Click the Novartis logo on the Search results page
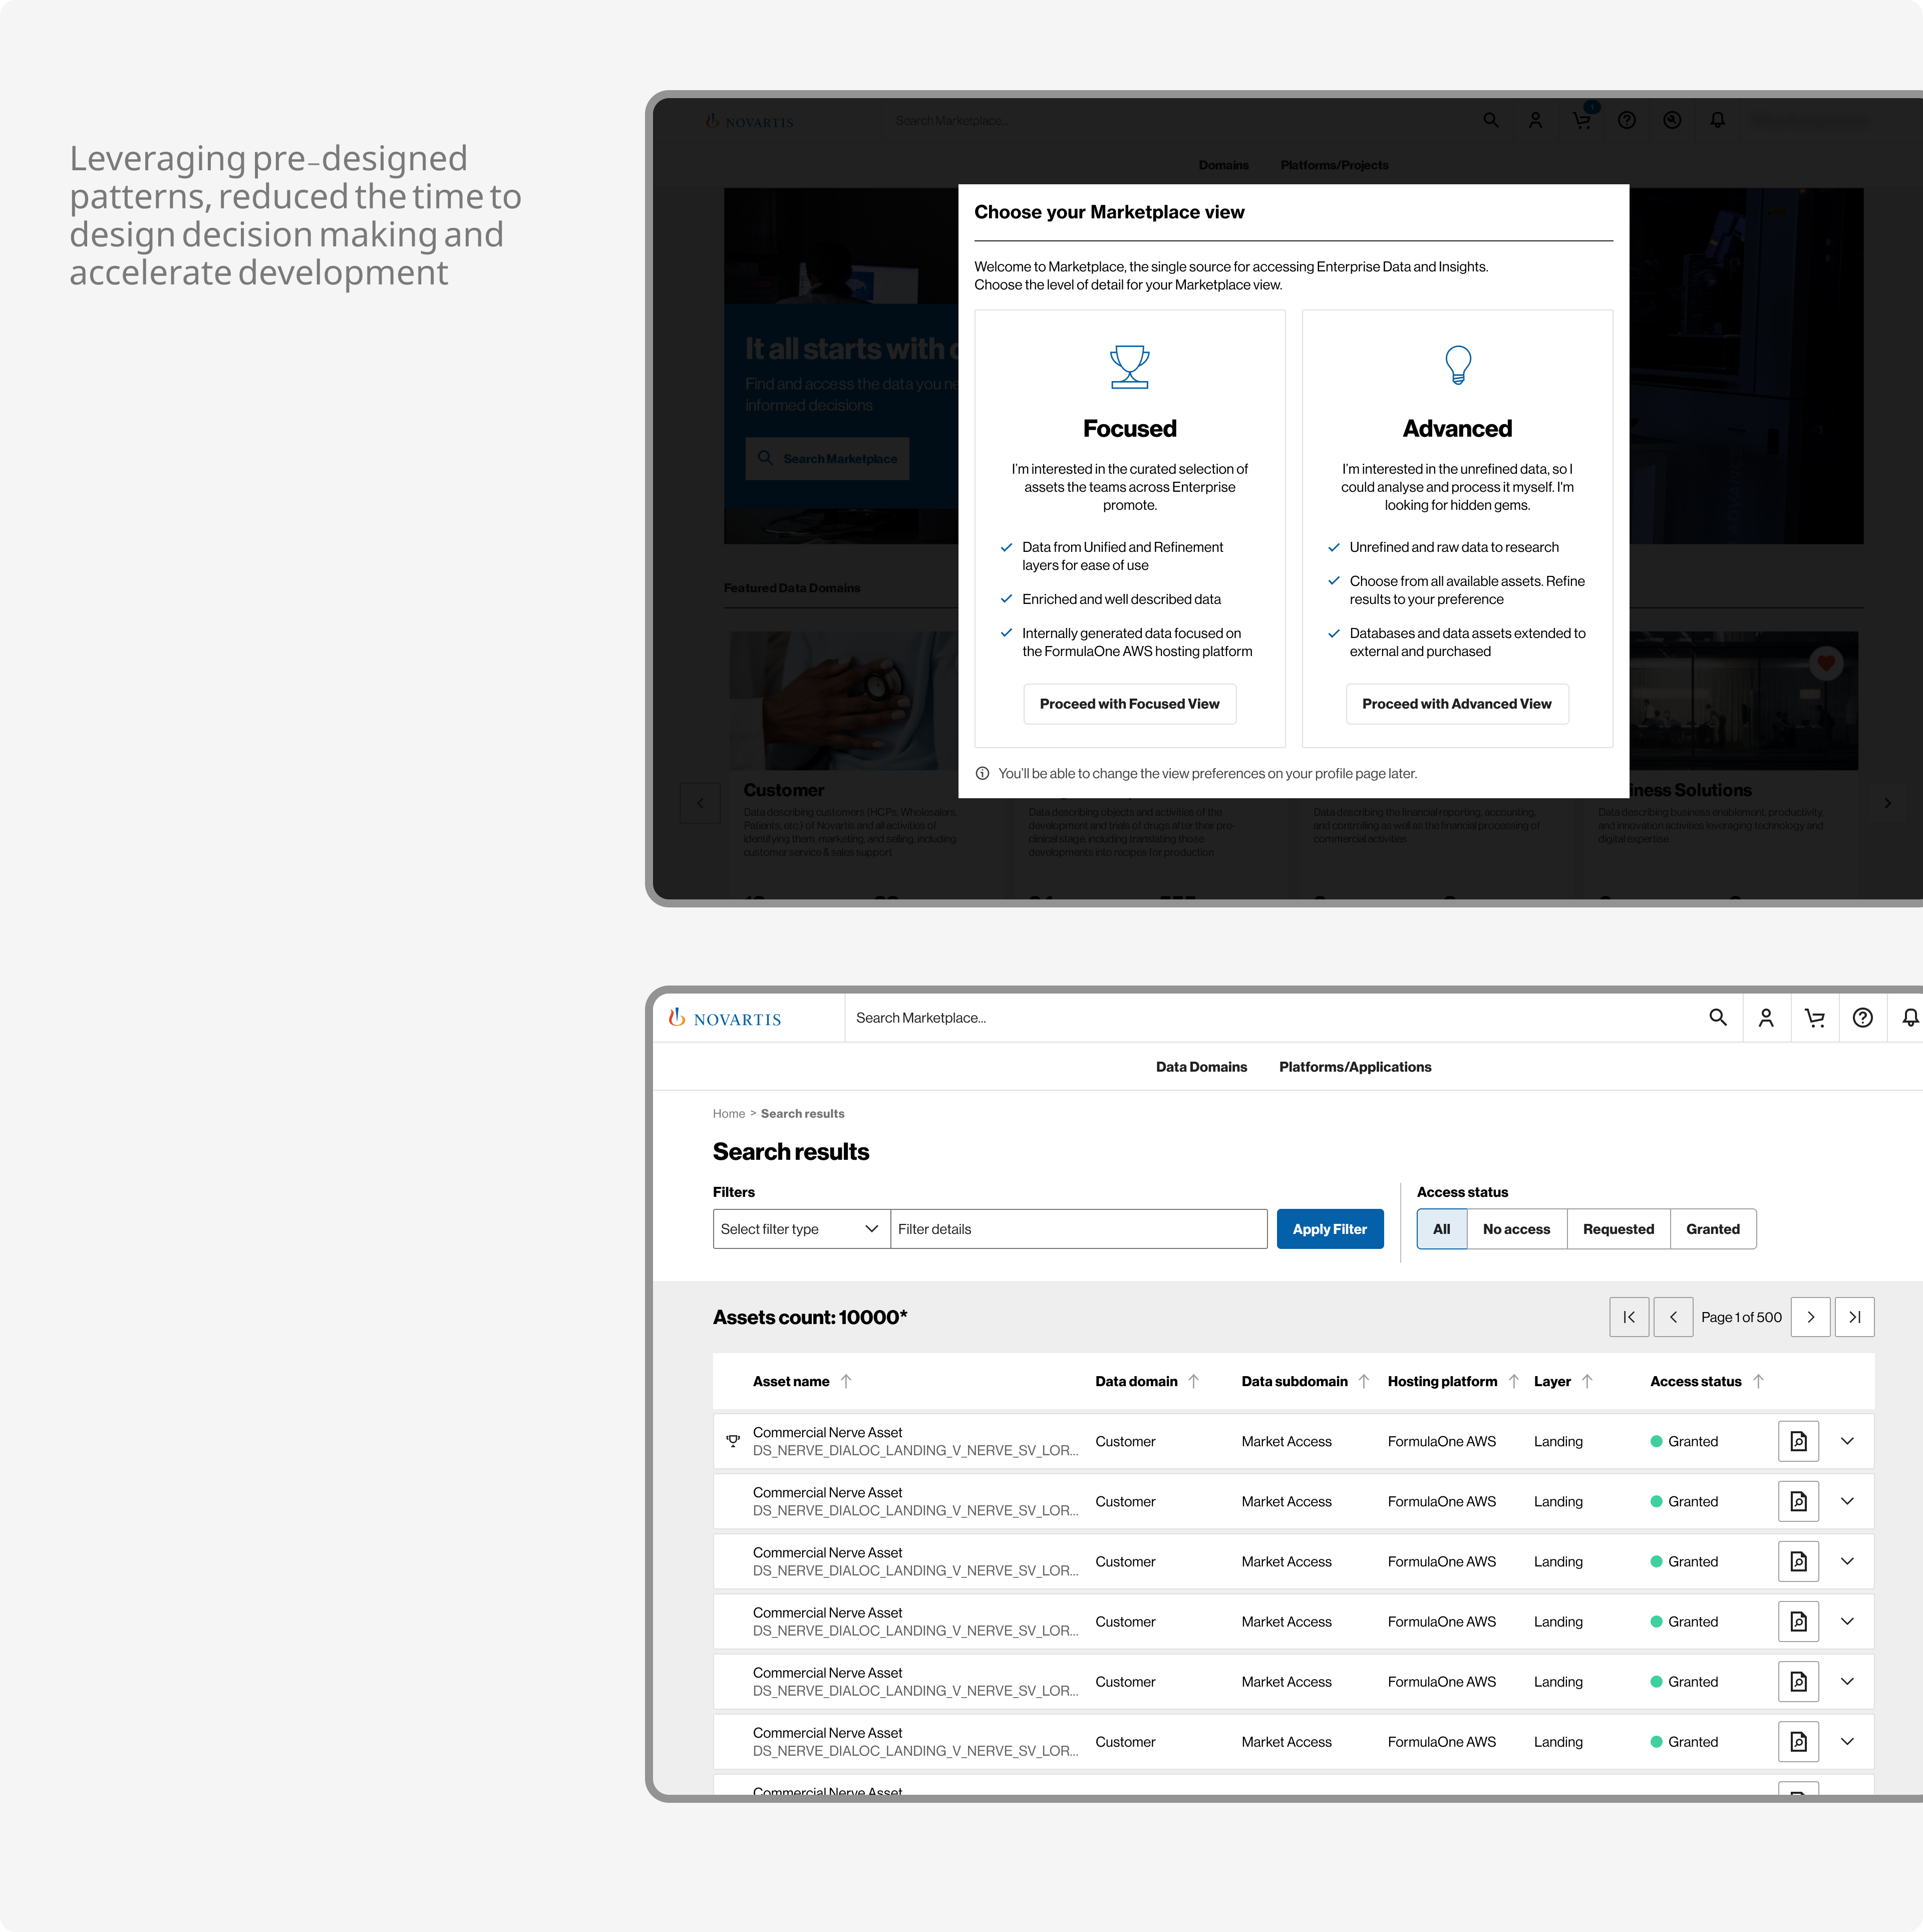The height and width of the screenshot is (1932, 1923). (725, 1018)
